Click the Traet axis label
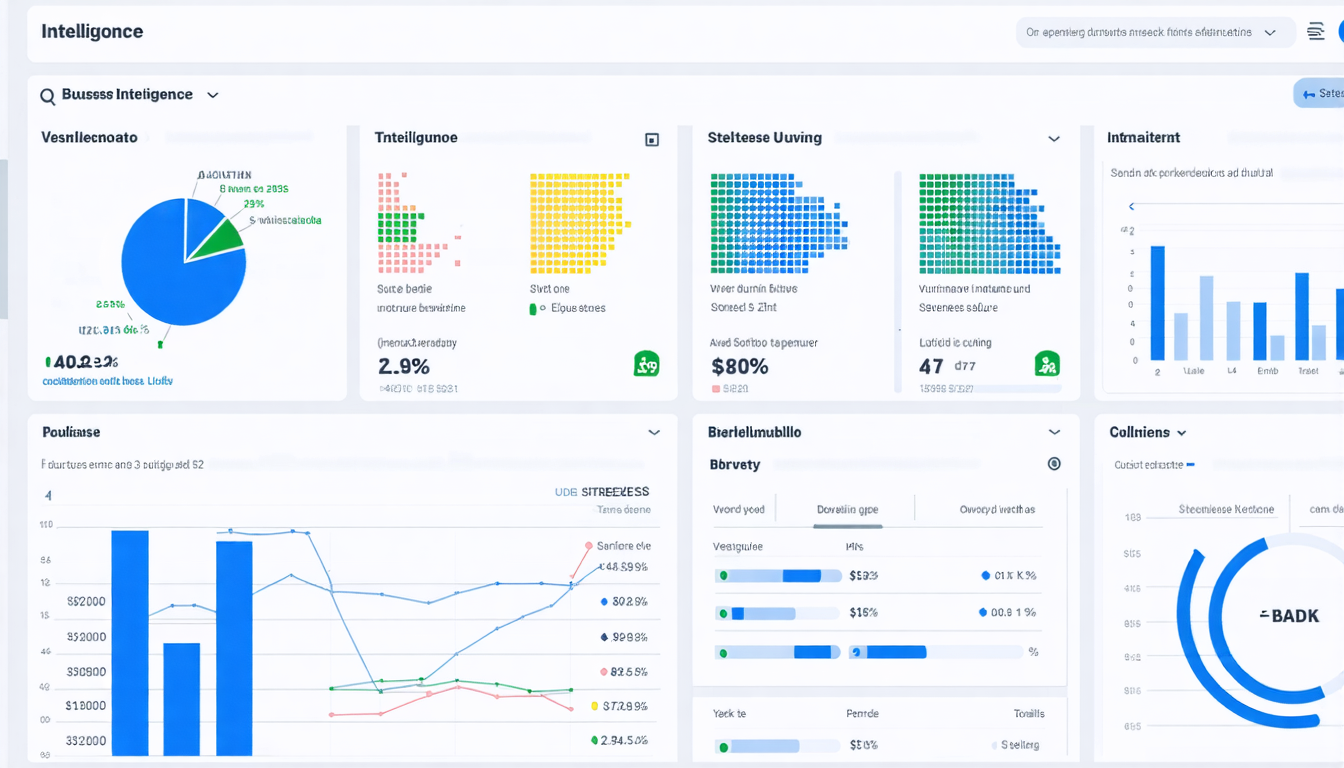Viewport: 1344px width, 768px height. click(x=1309, y=371)
